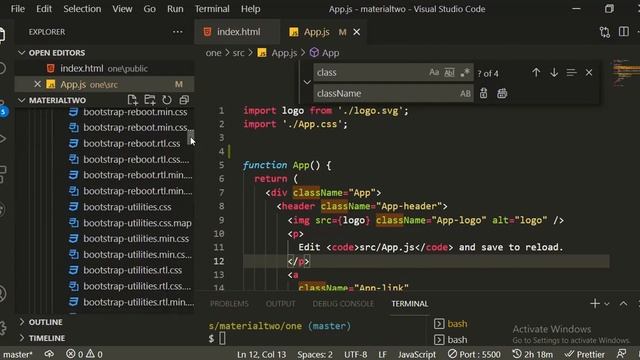Create a new terminal with plus icon
The image size is (640, 360).
pos(595,304)
